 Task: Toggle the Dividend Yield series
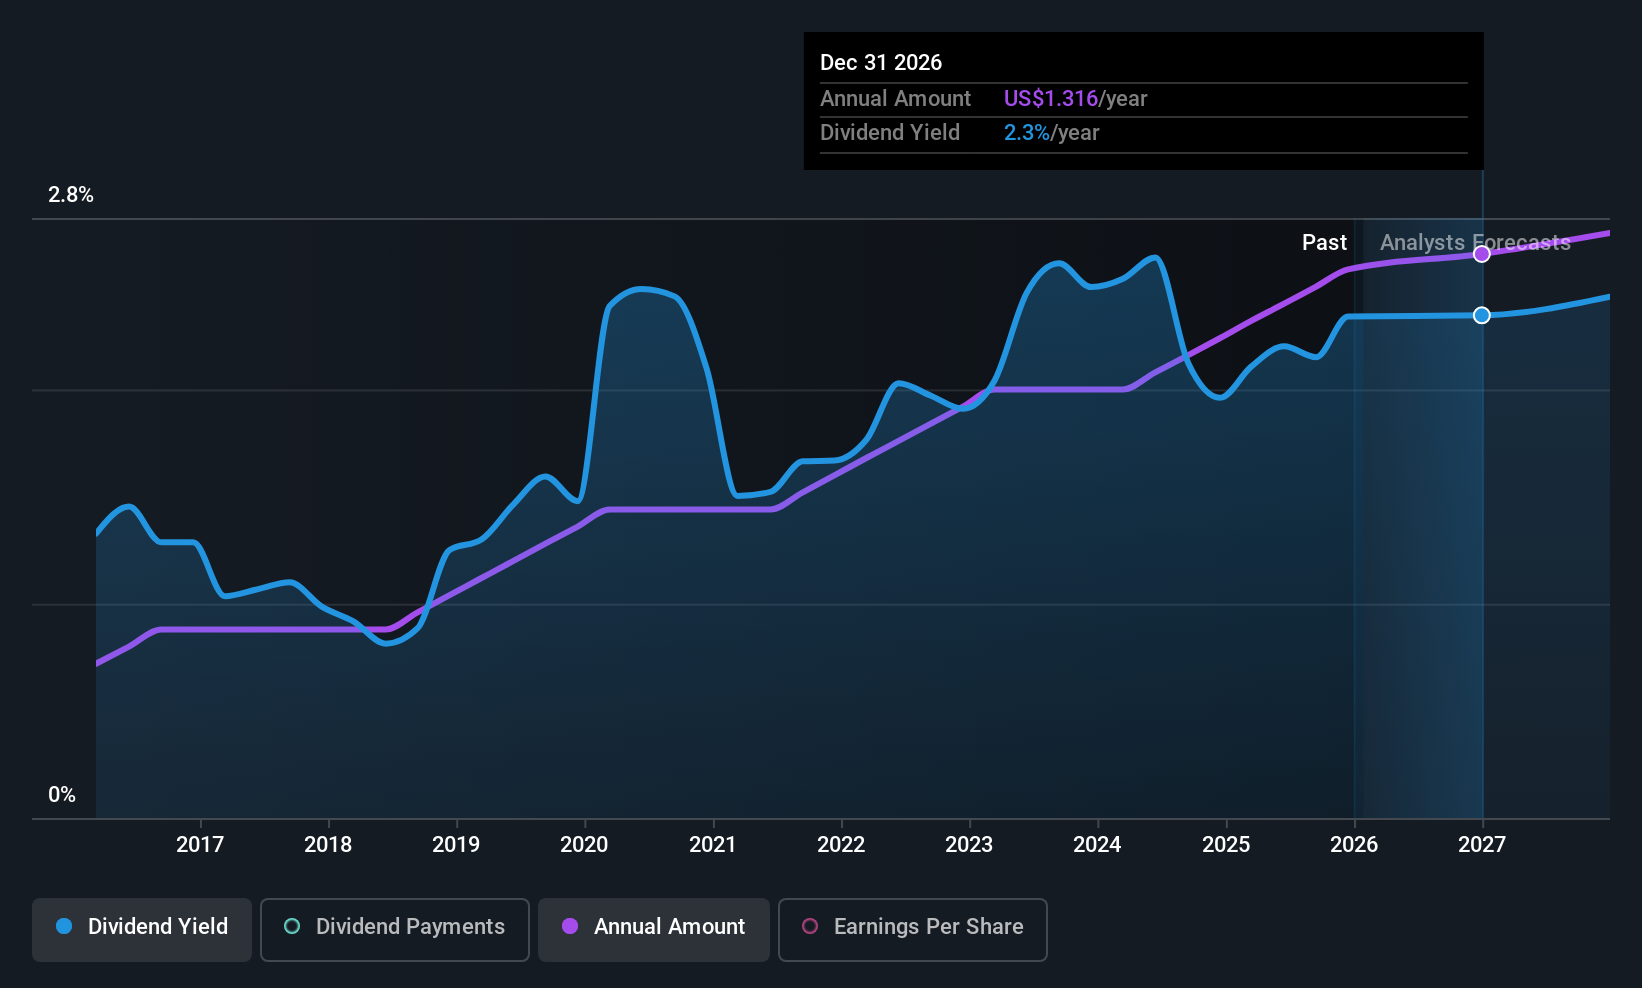point(142,929)
